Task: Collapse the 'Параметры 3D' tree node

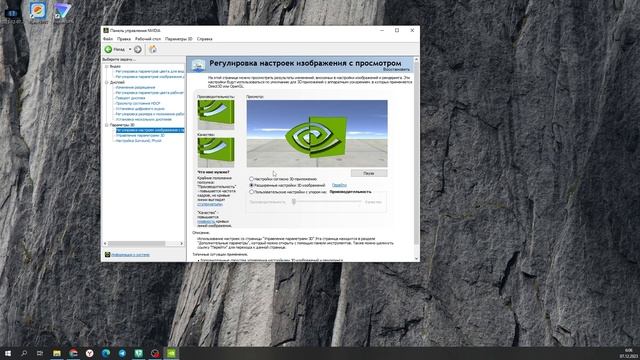Action: (107, 125)
